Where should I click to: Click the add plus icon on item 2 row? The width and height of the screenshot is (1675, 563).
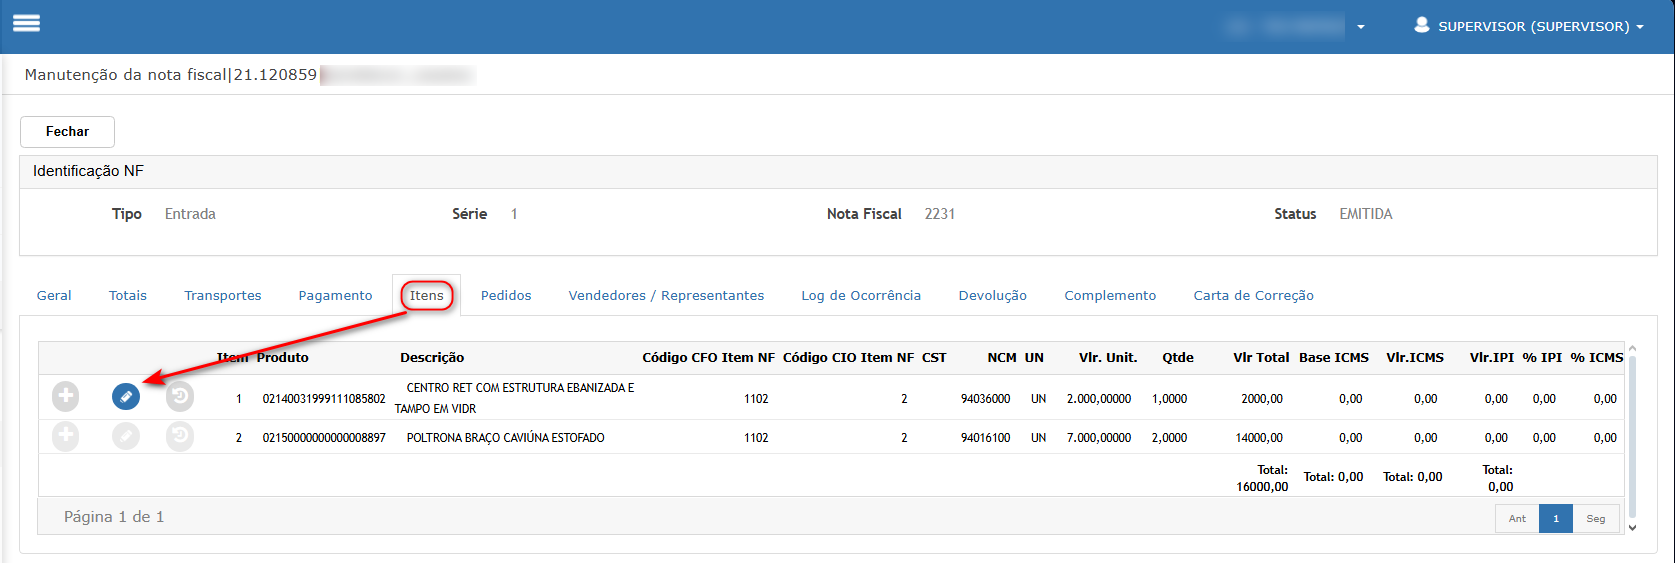click(x=66, y=436)
